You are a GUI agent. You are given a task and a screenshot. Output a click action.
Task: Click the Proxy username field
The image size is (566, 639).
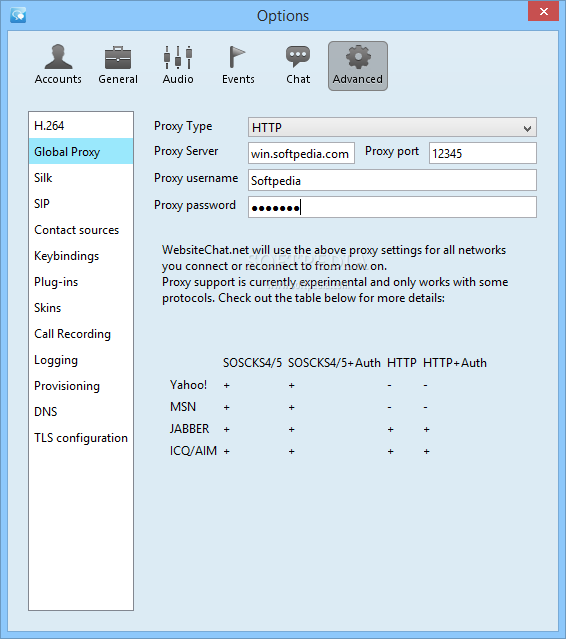point(392,180)
